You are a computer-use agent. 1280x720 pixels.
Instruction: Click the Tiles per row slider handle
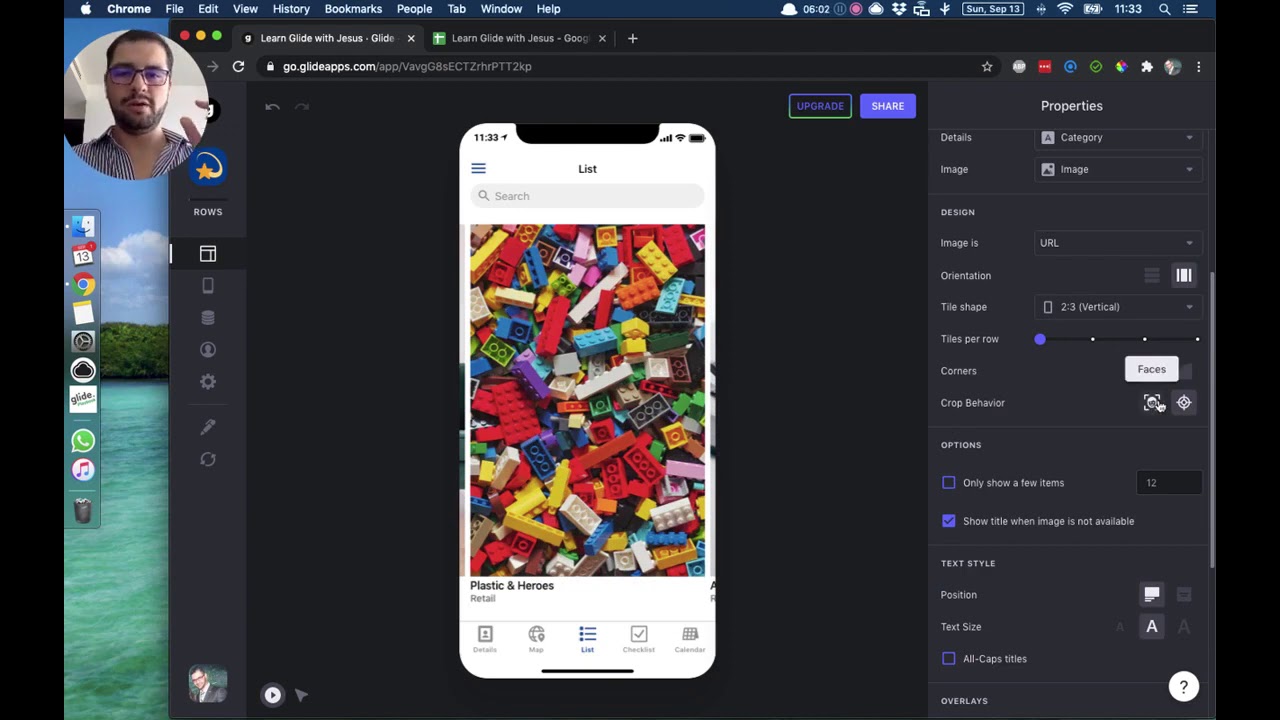click(1040, 339)
